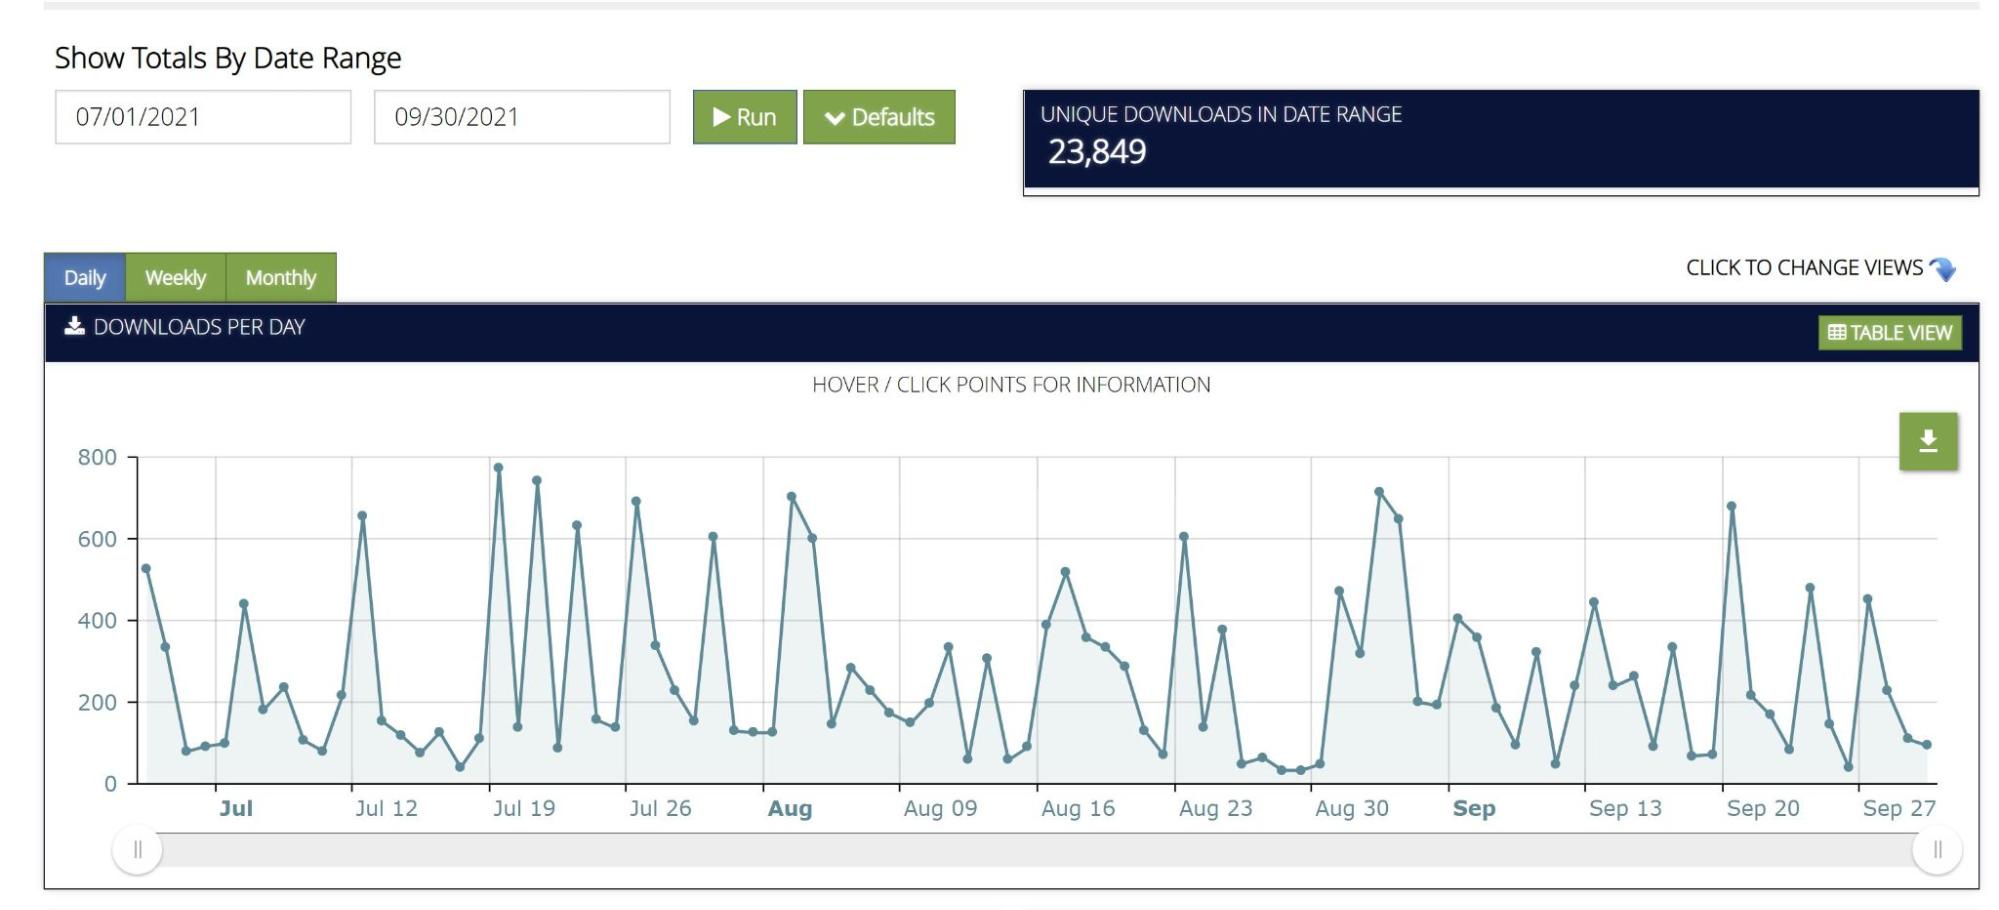Viewport: 1999px width, 910px height.
Task: Expand the Defaults dropdown
Action: pos(878,117)
